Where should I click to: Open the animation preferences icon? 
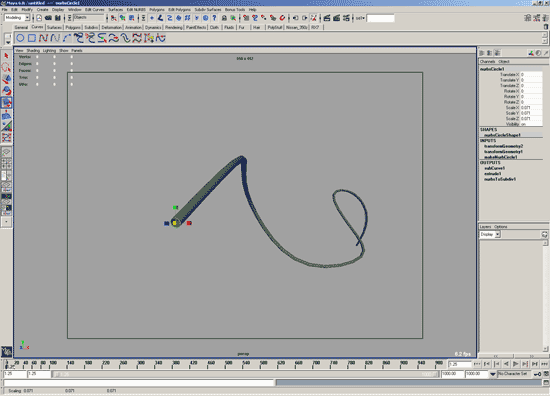coord(546,374)
